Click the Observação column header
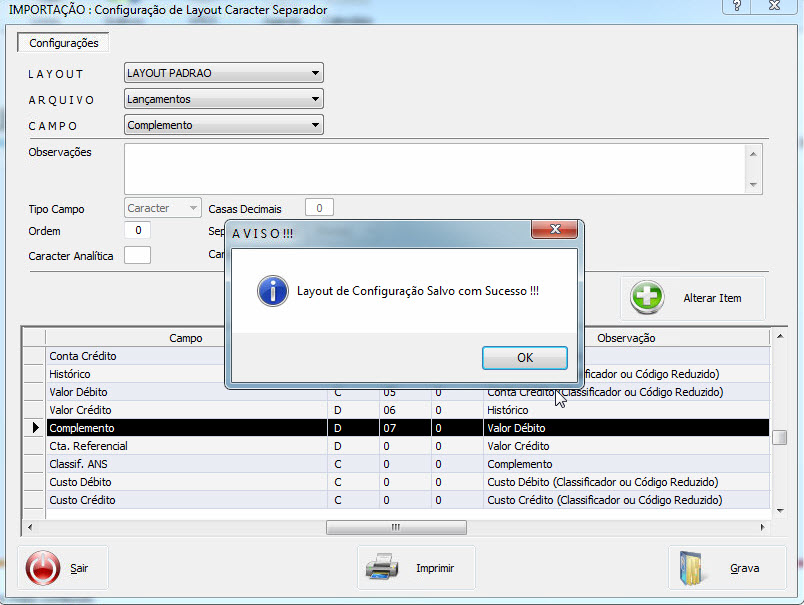The height and width of the screenshot is (605, 804). click(625, 338)
